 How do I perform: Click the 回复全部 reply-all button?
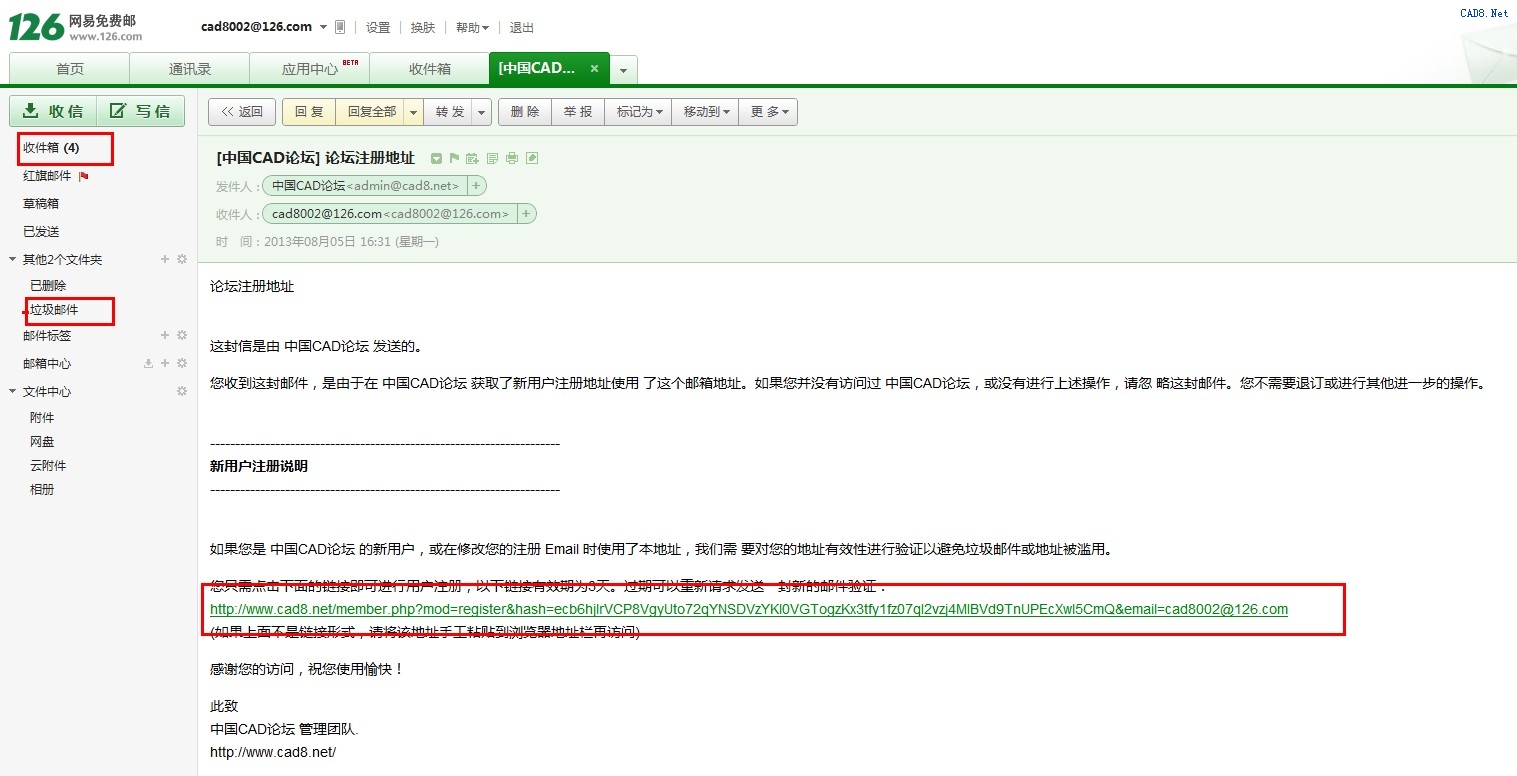click(x=371, y=112)
